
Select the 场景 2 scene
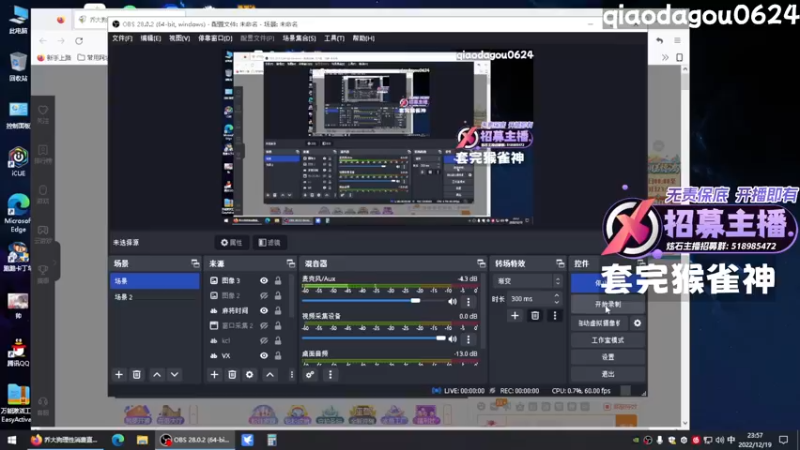click(155, 296)
